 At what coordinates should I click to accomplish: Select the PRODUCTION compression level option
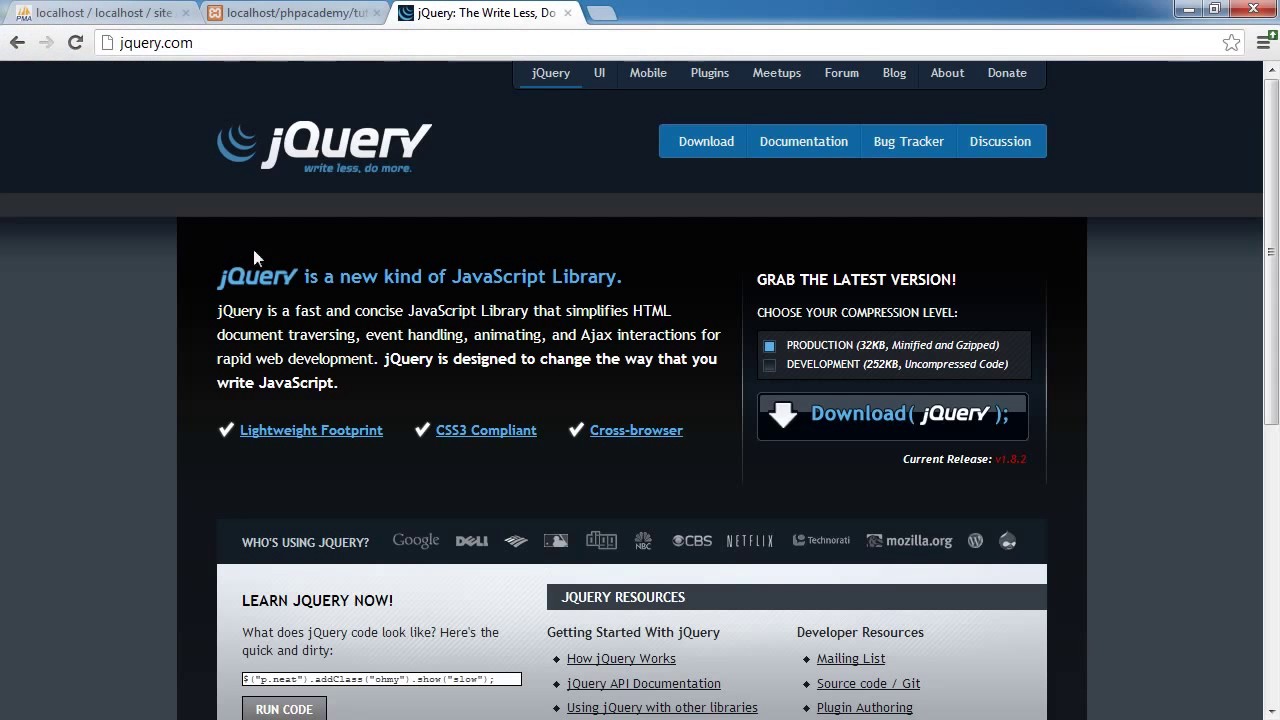point(770,345)
